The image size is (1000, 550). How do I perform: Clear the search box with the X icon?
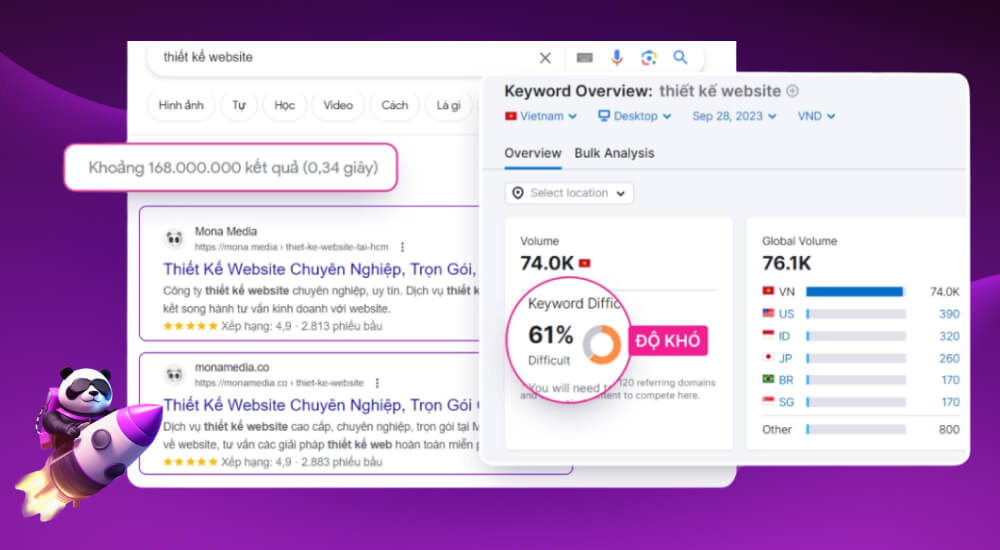[545, 58]
